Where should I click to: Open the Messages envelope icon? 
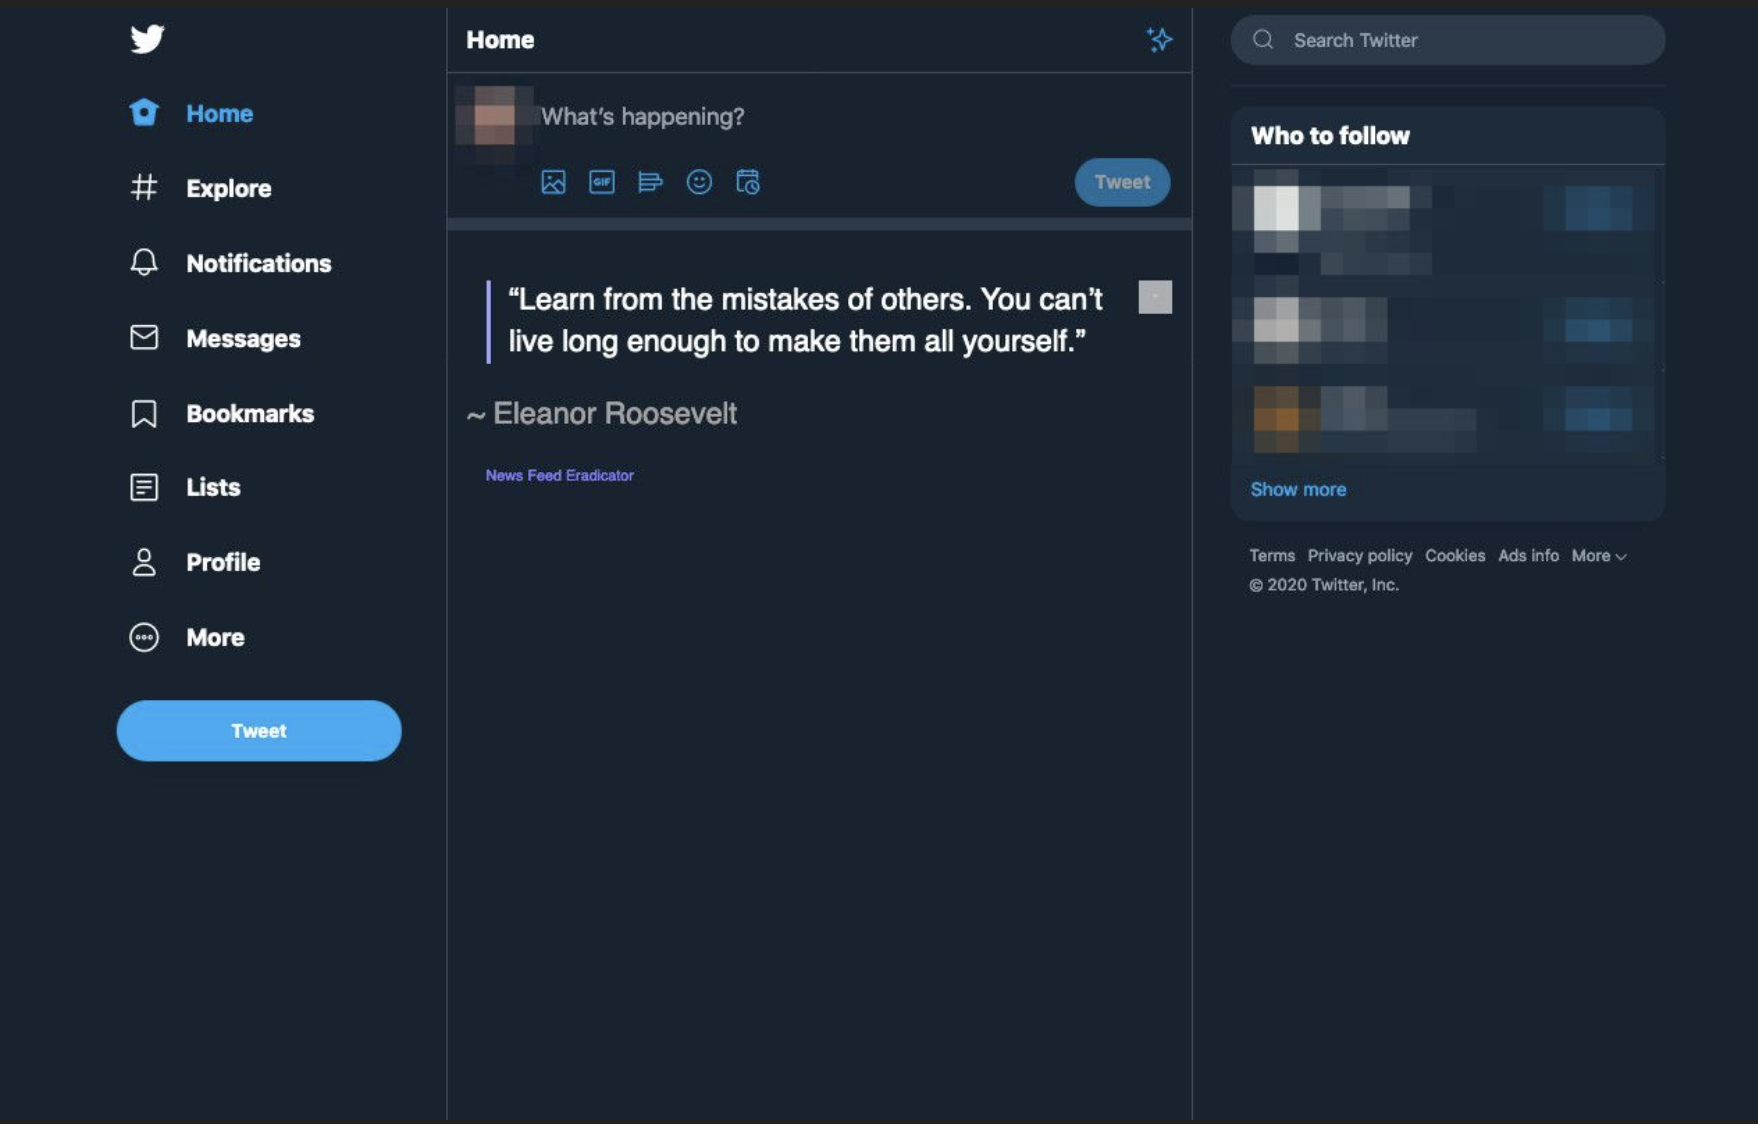point(144,337)
